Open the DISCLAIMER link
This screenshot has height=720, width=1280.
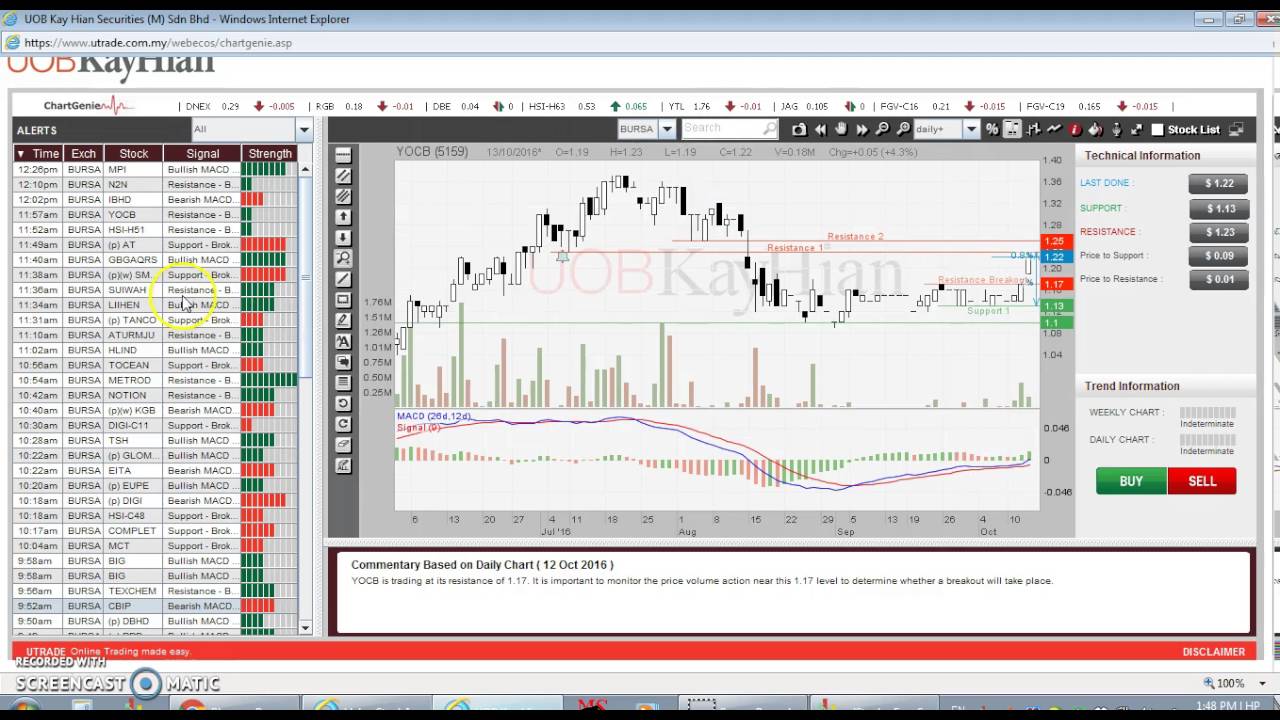click(1213, 651)
